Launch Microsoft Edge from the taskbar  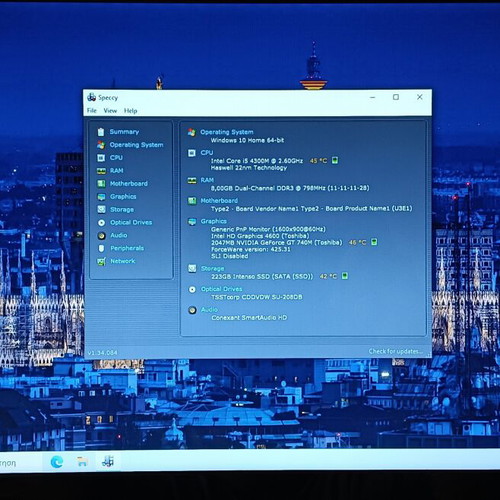pyautogui.click(x=57, y=462)
